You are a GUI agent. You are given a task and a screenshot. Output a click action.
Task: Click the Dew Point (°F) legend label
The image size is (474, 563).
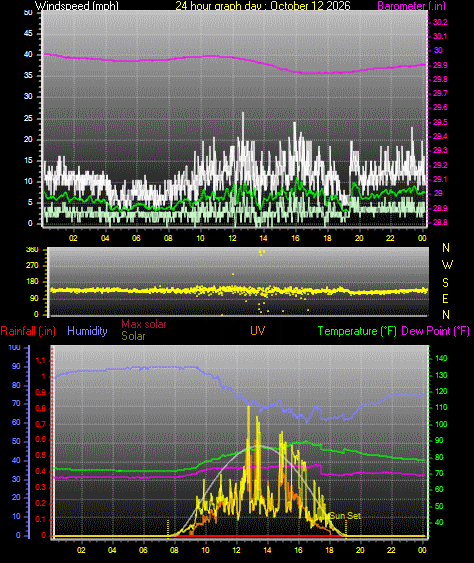pos(435,331)
